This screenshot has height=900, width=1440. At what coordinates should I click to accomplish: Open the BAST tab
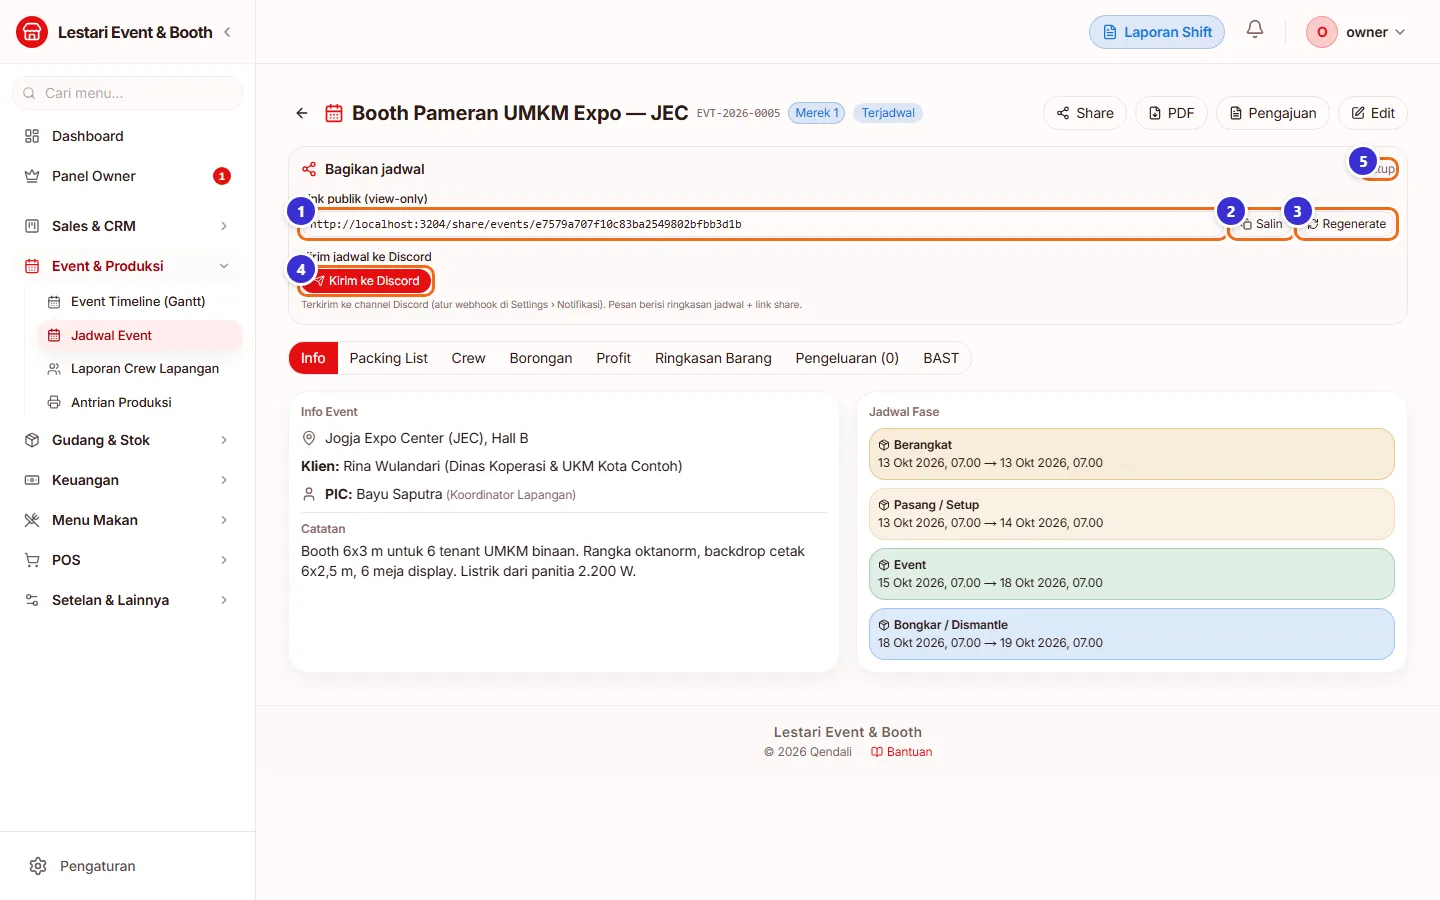click(x=941, y=358)
